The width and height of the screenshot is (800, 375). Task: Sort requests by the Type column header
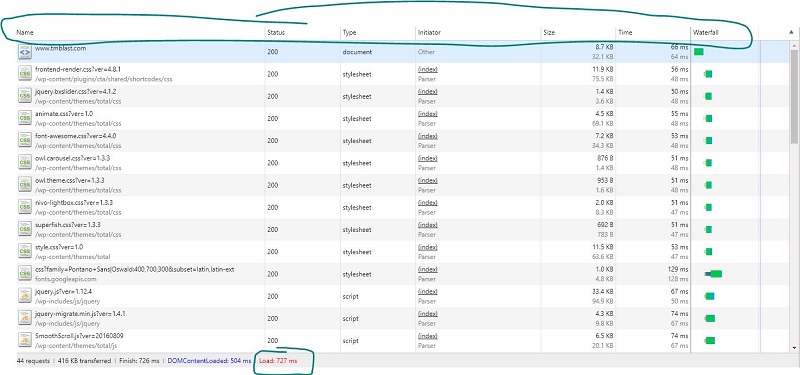(349, 32)
